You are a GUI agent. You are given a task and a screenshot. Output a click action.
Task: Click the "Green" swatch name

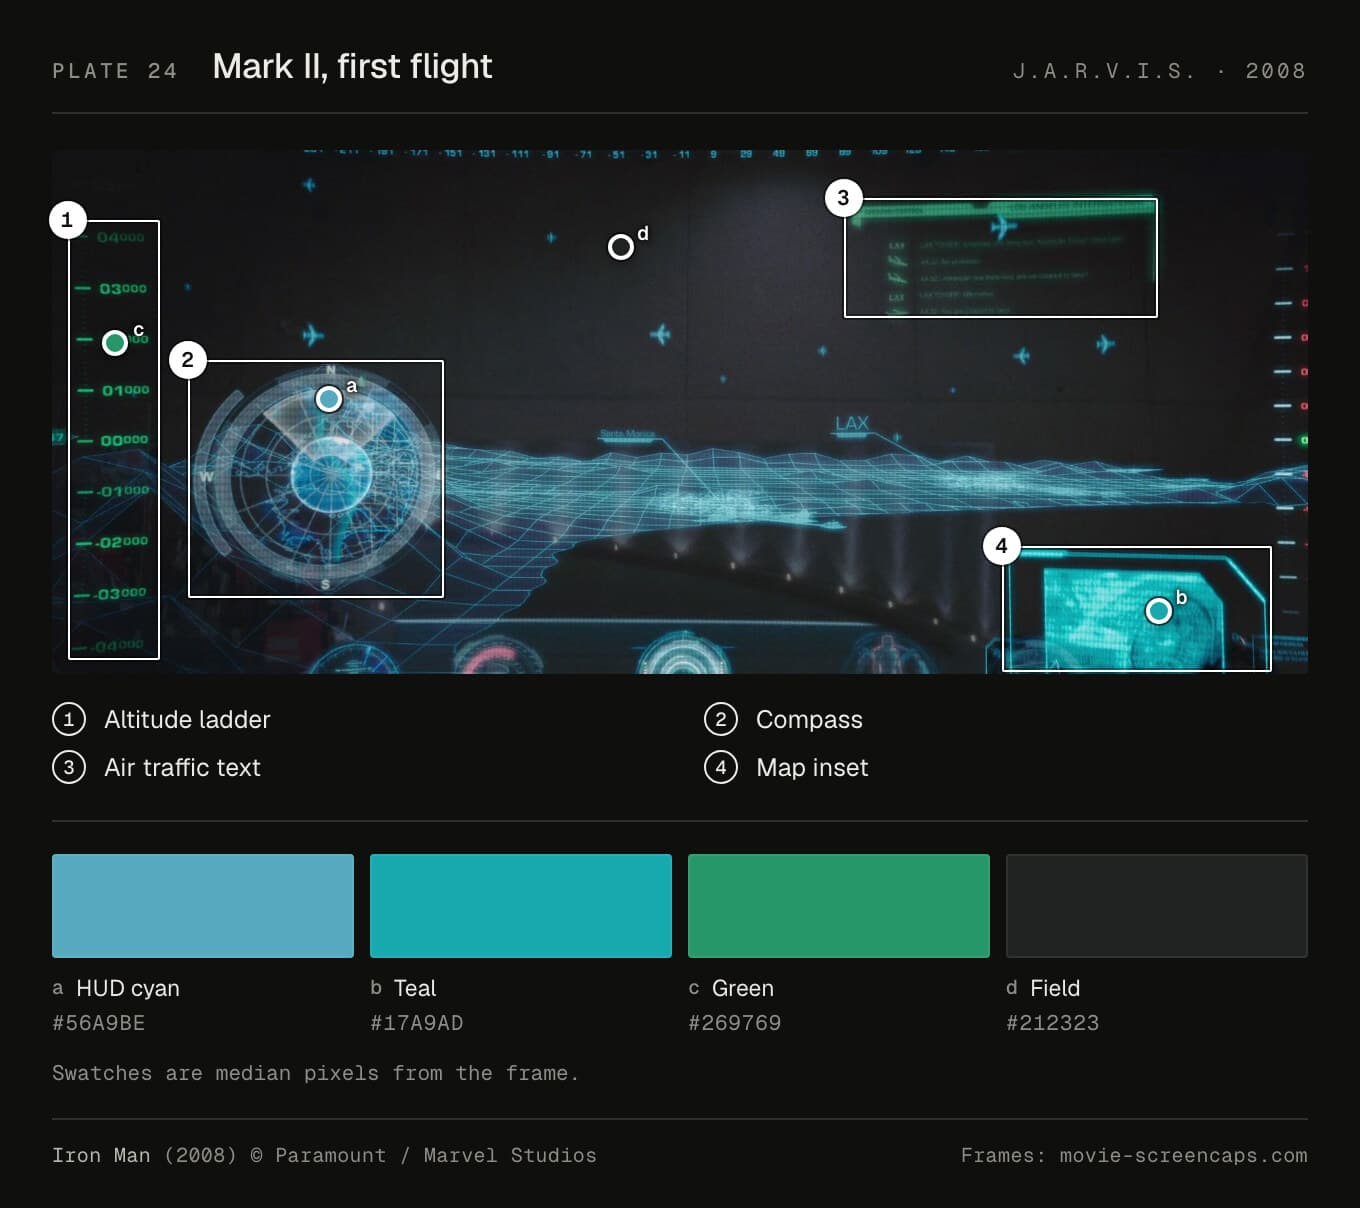[x=743, y=988]
